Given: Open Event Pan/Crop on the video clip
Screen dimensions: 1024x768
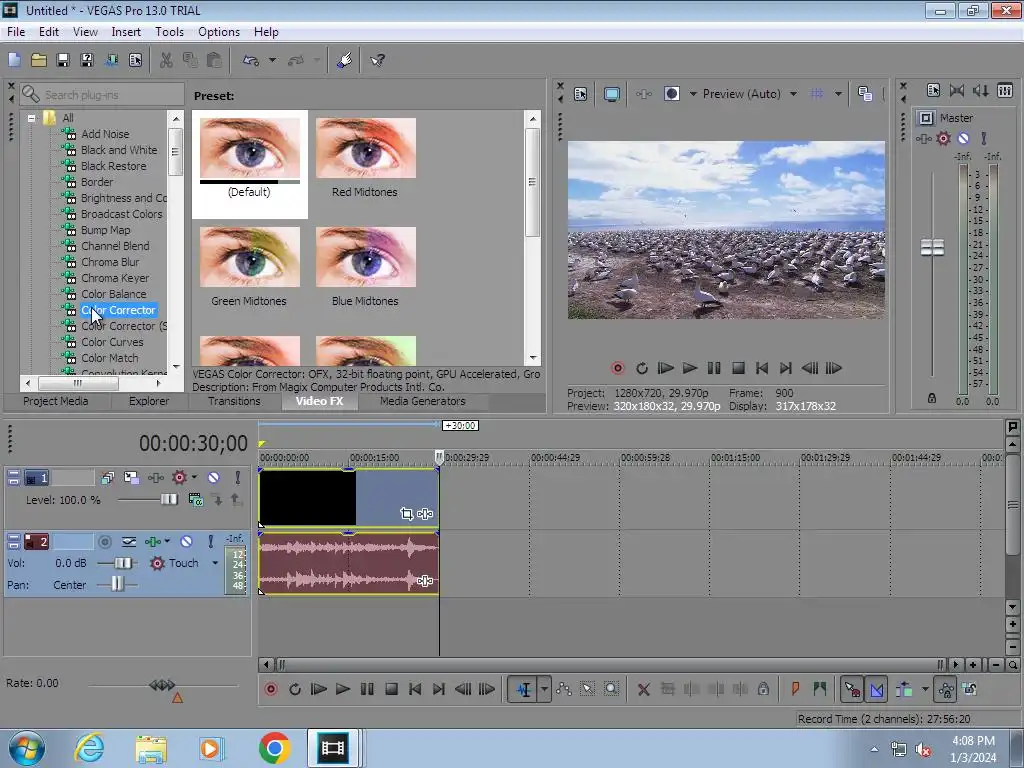Looking at the screenshot, I should click(406, 514).
